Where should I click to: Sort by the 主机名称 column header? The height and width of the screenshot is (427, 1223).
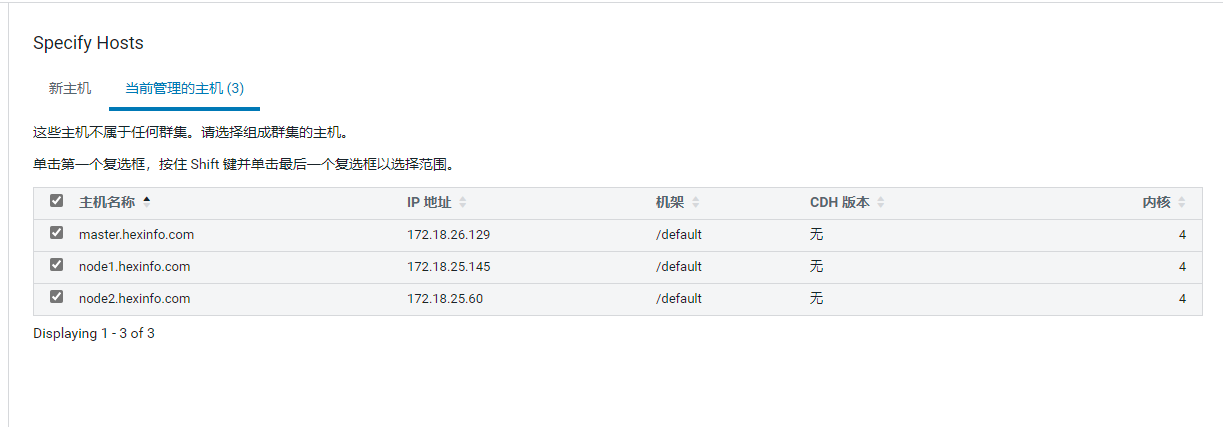point(107,202)
